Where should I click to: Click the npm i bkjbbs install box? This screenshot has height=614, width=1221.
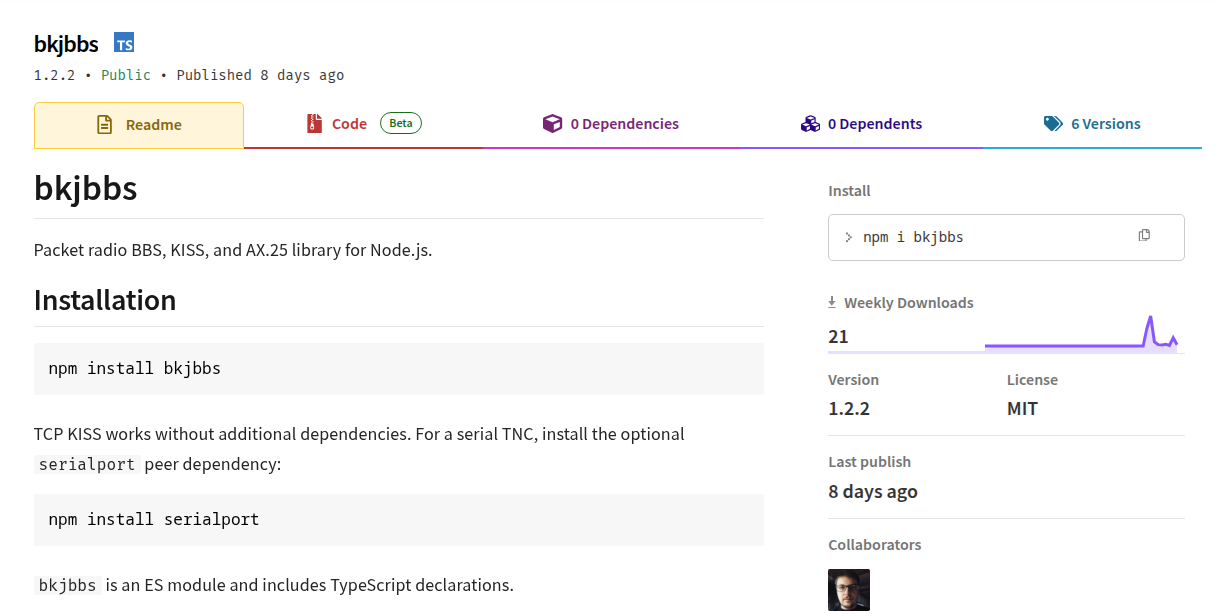(x=1006, y=237)
